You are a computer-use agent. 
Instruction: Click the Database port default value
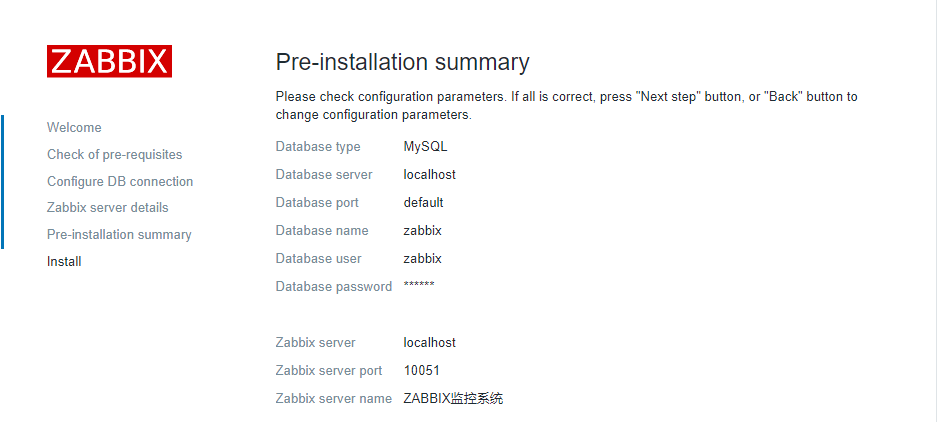pyautogui.click(x=423, y=203)
